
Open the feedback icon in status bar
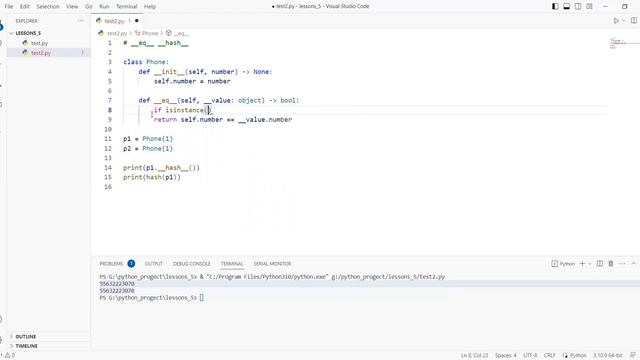tap(633, 356)
